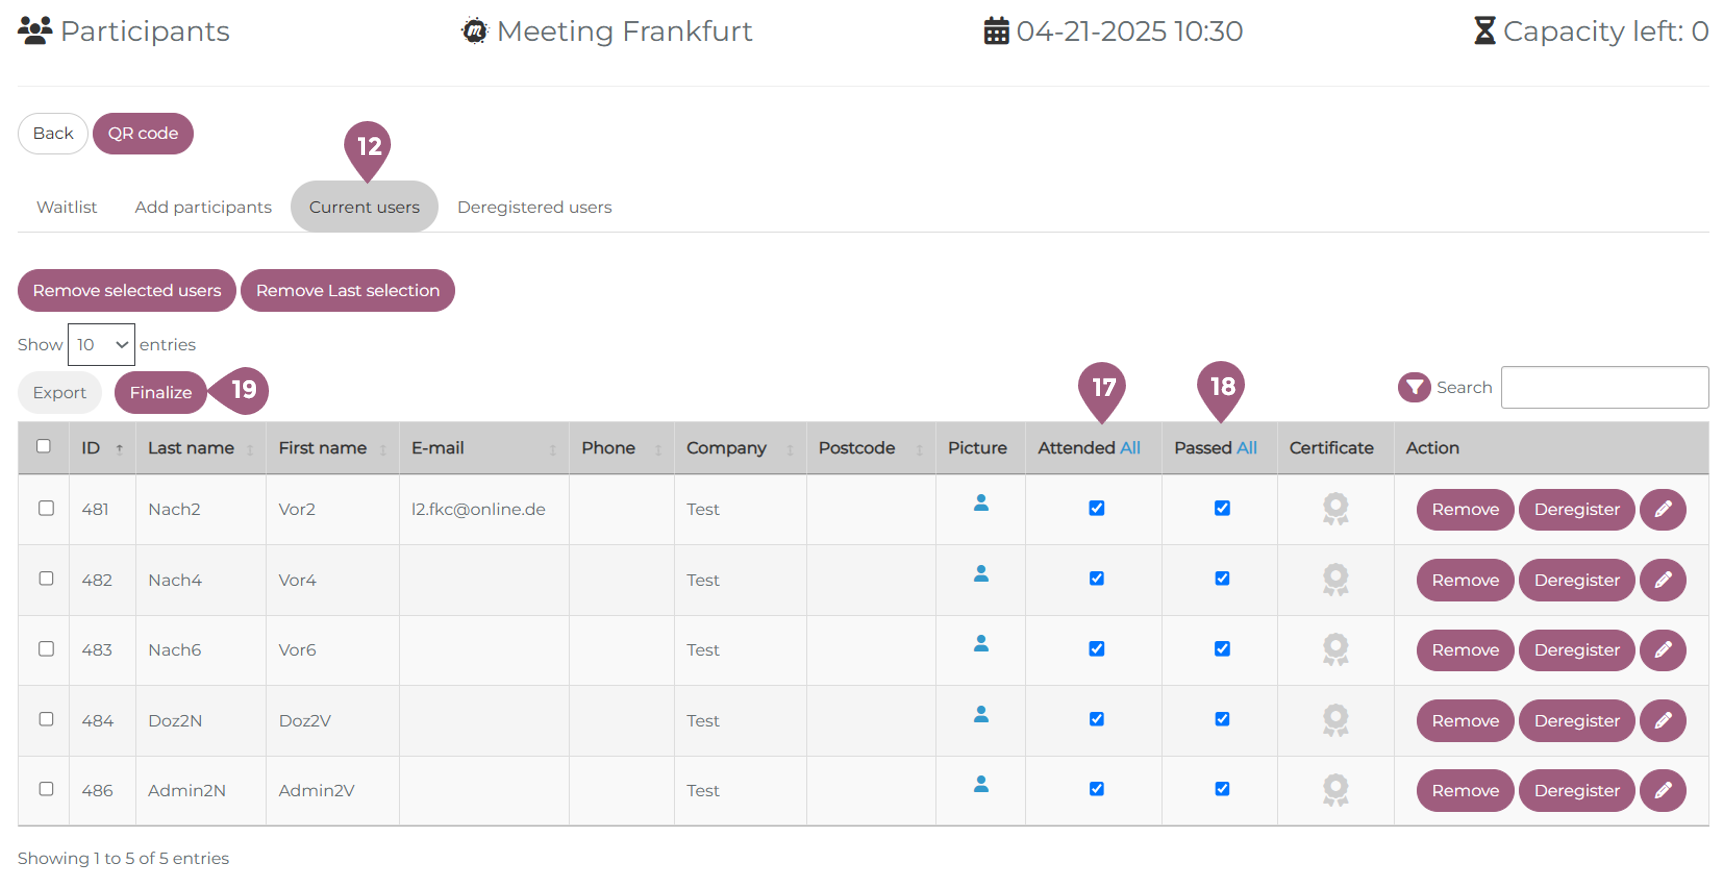Open the certificate badge icon for Doz2N
This screenshot has width=1717, height=886.
[x=1334, y=720]
